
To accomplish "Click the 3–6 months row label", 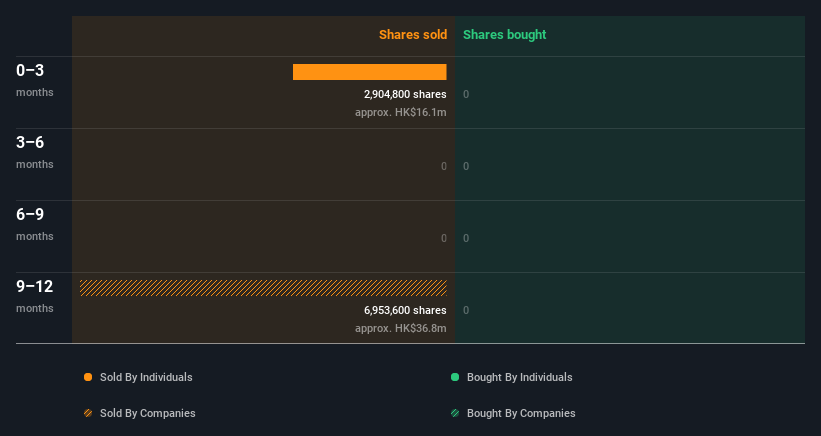I will (x=35, y=152).
